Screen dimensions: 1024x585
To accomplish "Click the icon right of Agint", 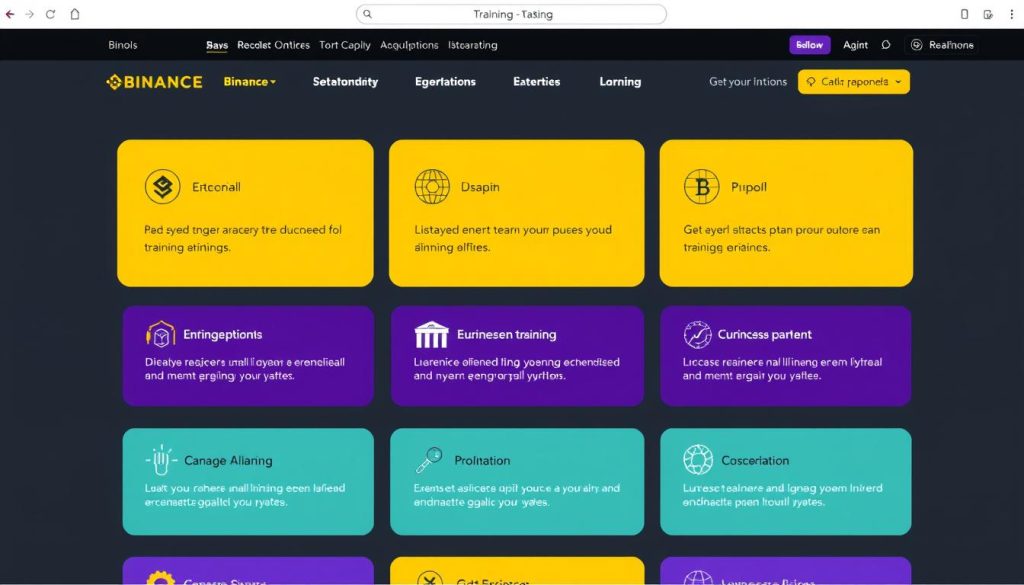I will click(x=886, y=45).
